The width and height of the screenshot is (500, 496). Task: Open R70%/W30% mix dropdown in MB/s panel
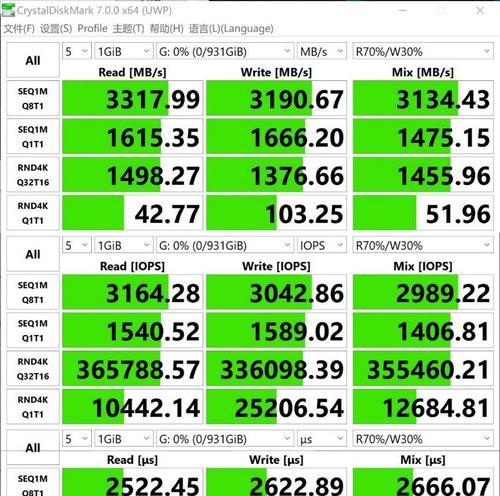tap(423, 51)
